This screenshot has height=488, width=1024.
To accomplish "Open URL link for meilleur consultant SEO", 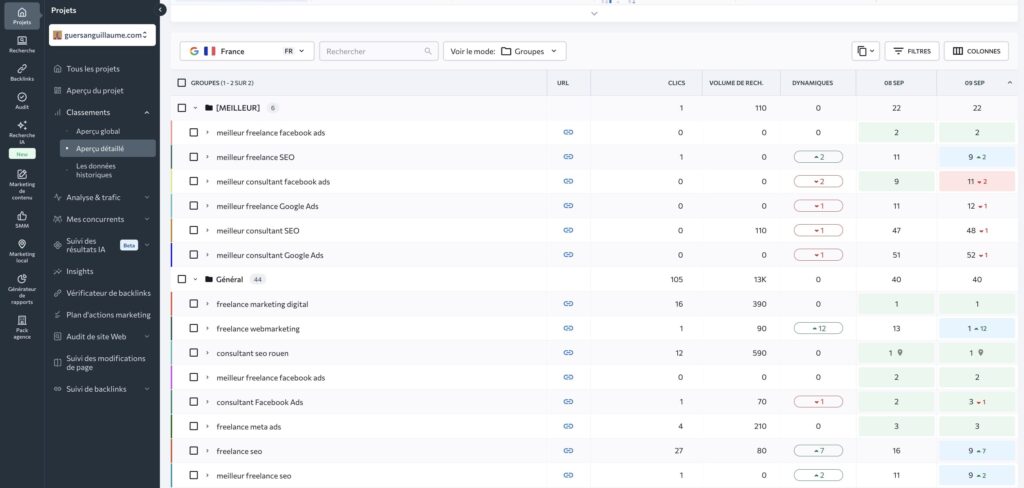I will point(568,231).
